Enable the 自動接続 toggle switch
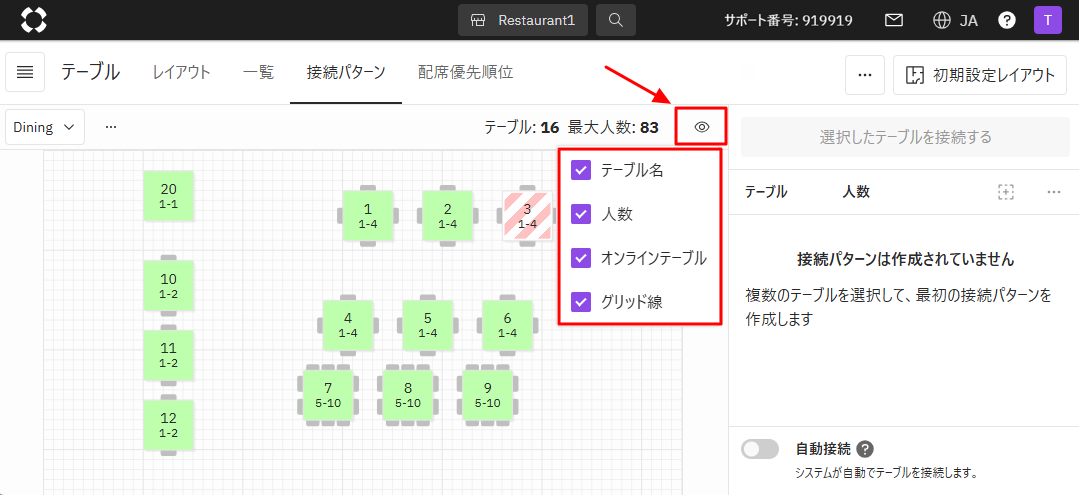1079x495 pixels. 760,450
